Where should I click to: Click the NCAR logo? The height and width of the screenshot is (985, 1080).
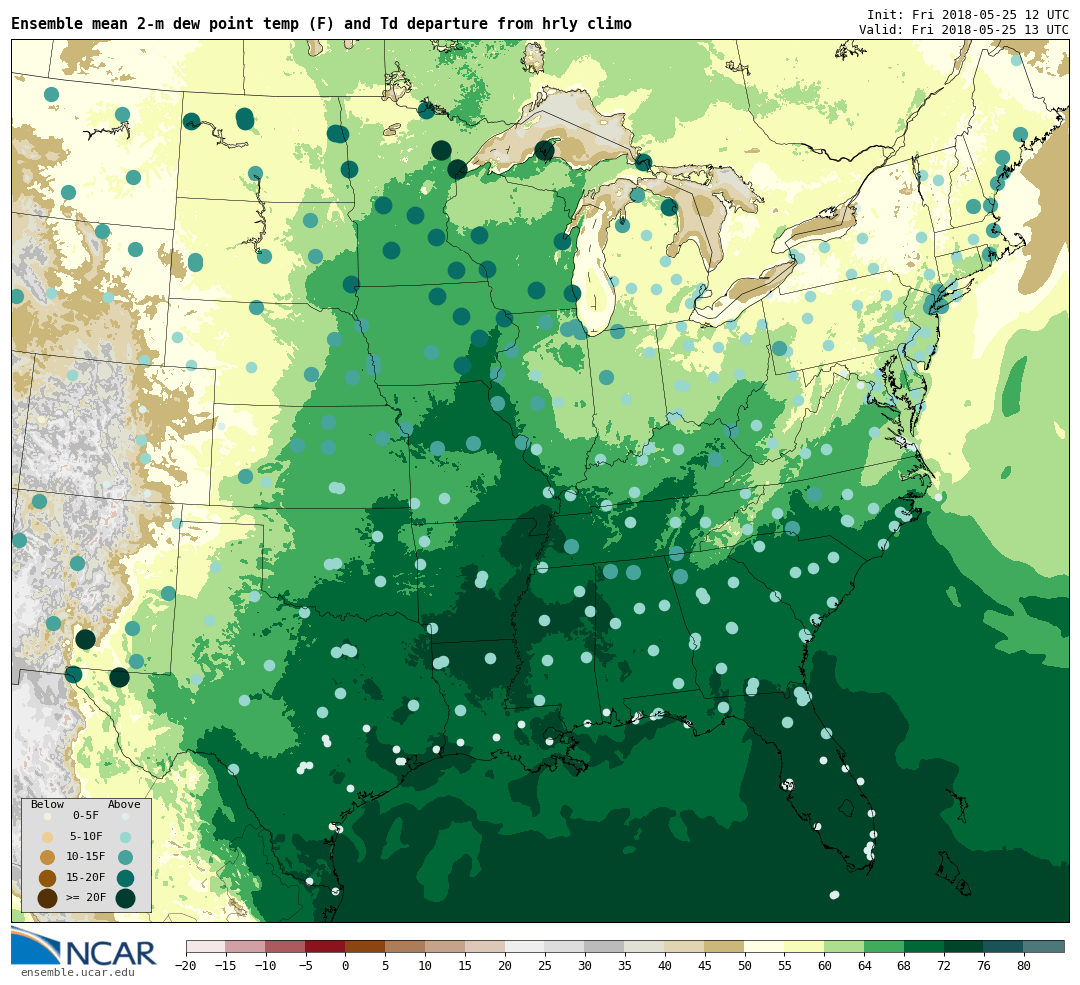click(x=84, y=947)
